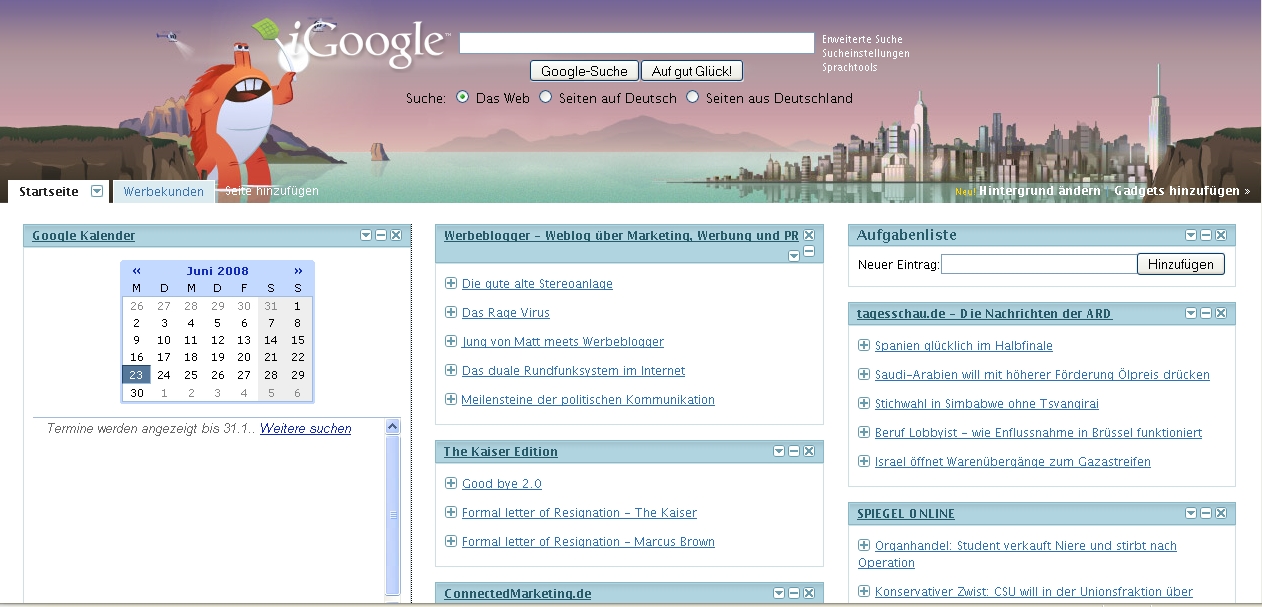Viewport: 1262px width, 607px height.
Task: Open 'Gadgets hinzufügen' link
Action: pos(1182,191)
